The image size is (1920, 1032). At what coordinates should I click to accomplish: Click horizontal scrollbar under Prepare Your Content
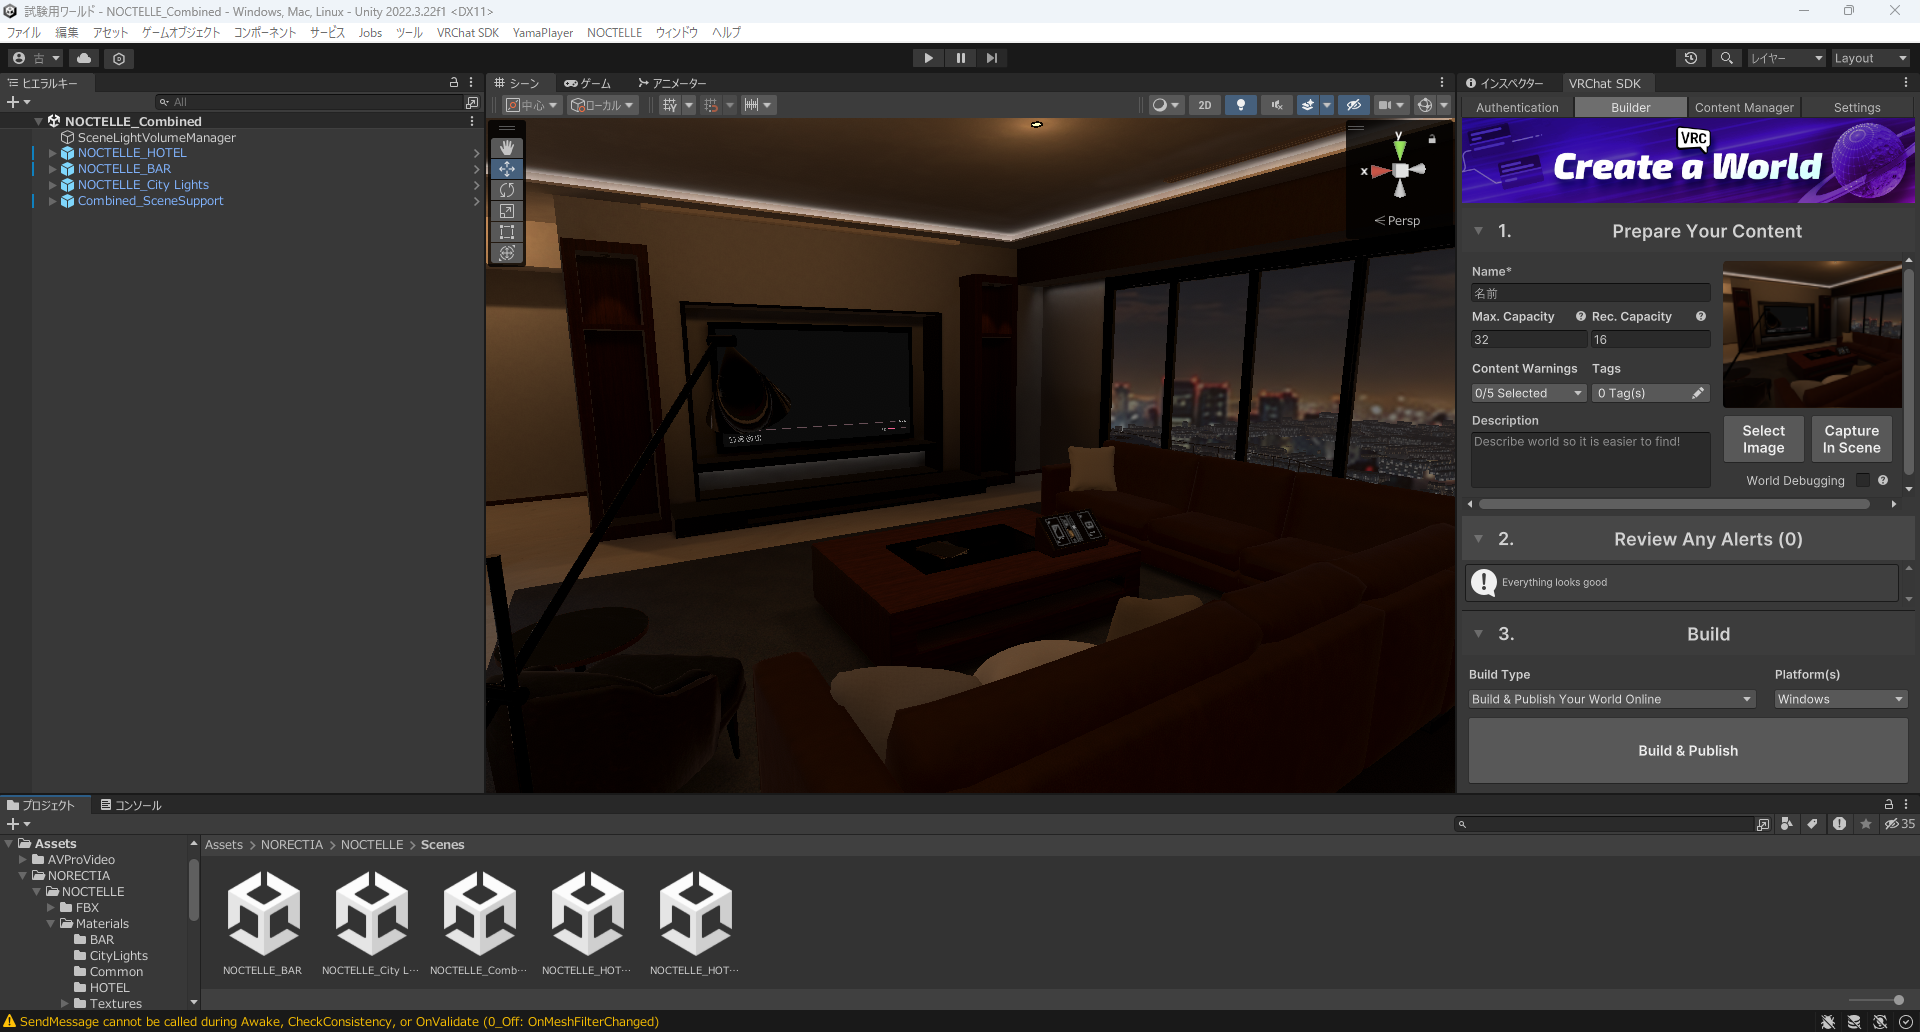(1674, 504)
